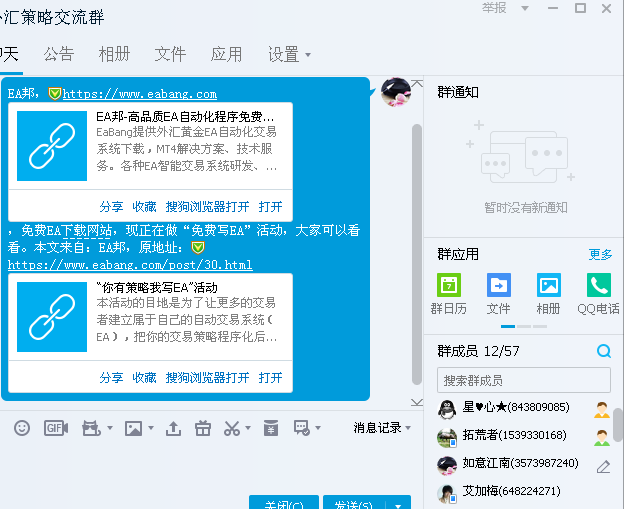Click 举报 report button
This screenshot has width=633, height=509.
pyautogui.click(x=494, y=8)
